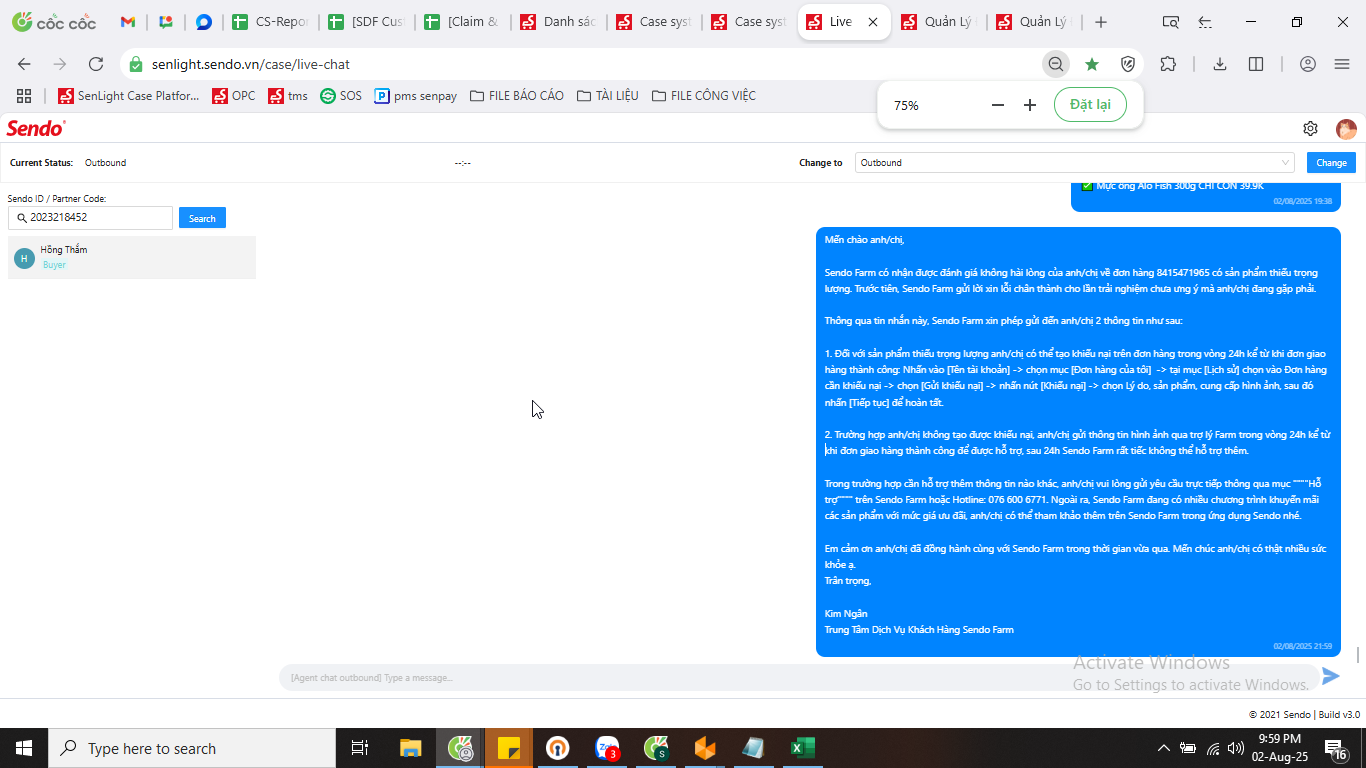The width and height of the screenshot is (1366, 768).
Task: Open Task View on the taskbar
Action: 360,748
